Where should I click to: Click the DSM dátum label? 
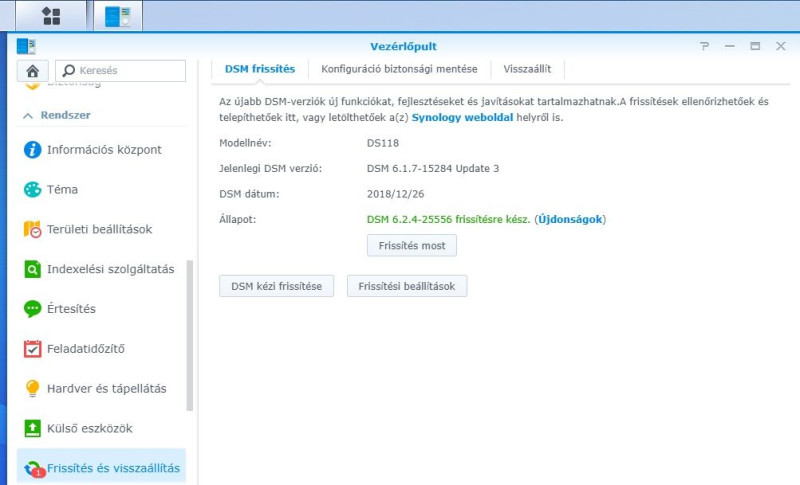249,194
